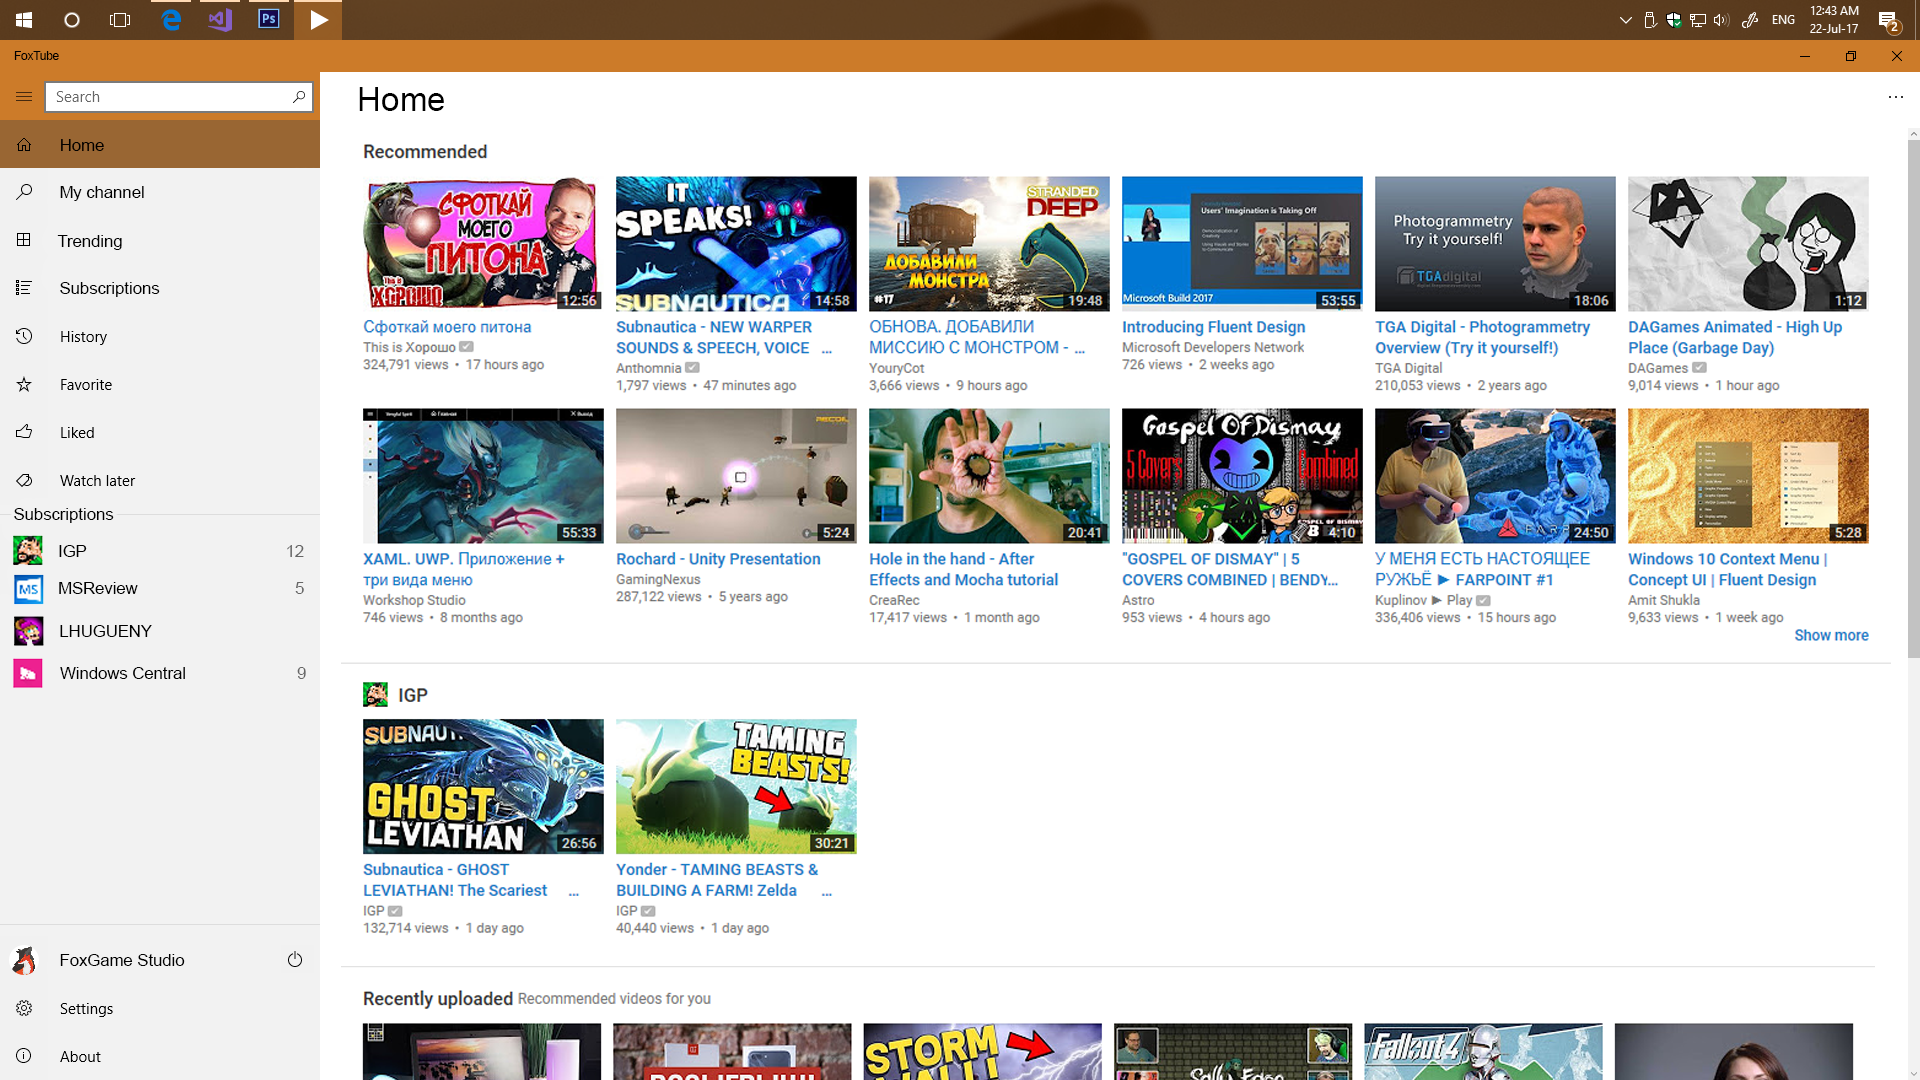Open the Introducing Fluent Design video title
Image resolution: width=1920 pixels, height=1080 pixels.
click(1213, 327)
